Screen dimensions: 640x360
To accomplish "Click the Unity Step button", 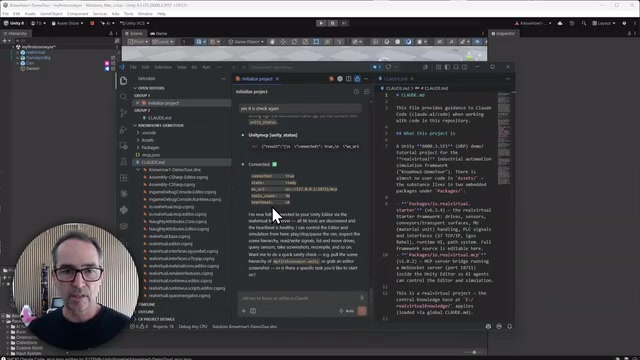I will tap(344, 23).
